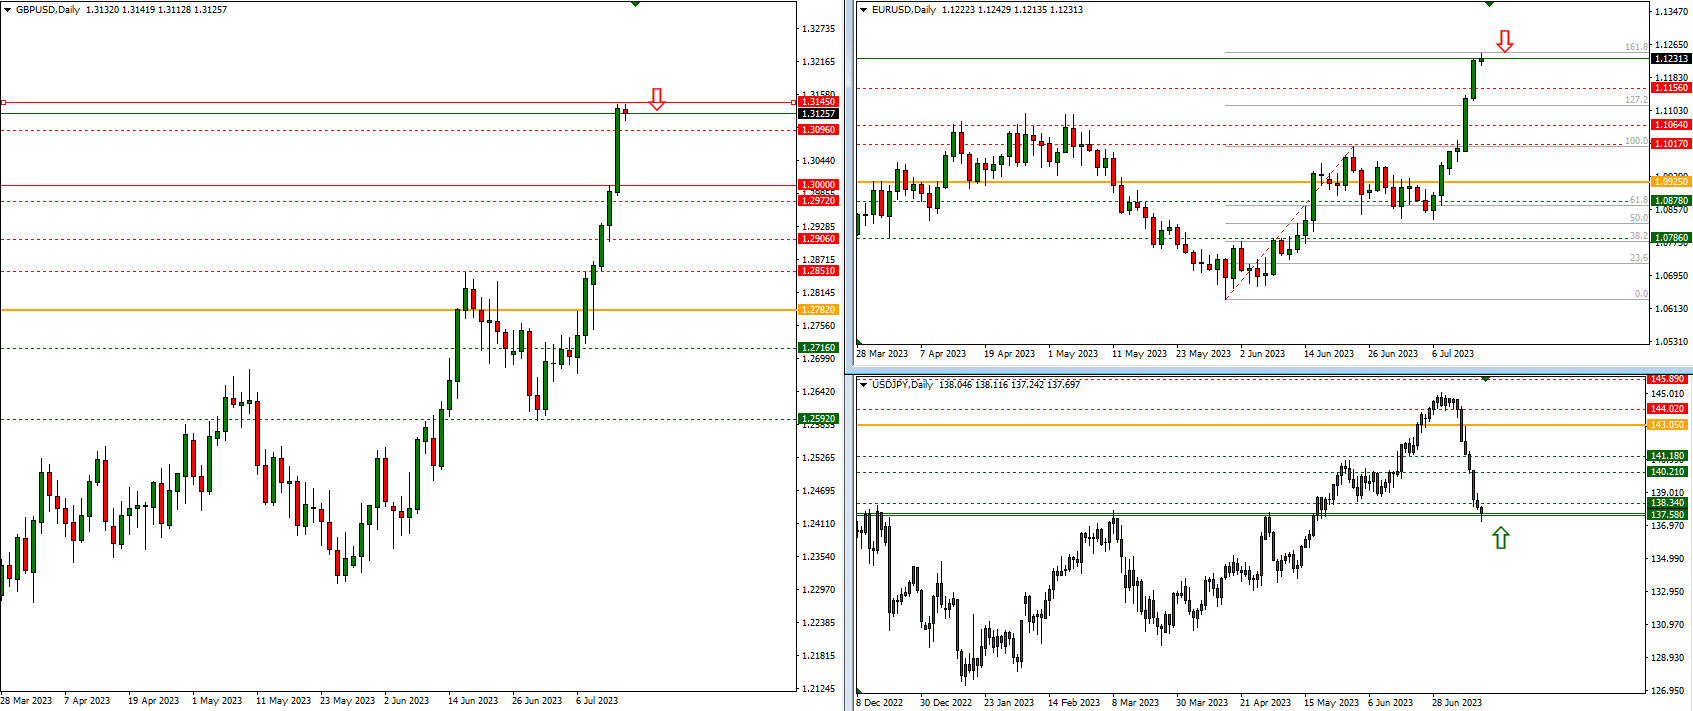Select the 1.10640 red price label

(x=1670, y=125)
